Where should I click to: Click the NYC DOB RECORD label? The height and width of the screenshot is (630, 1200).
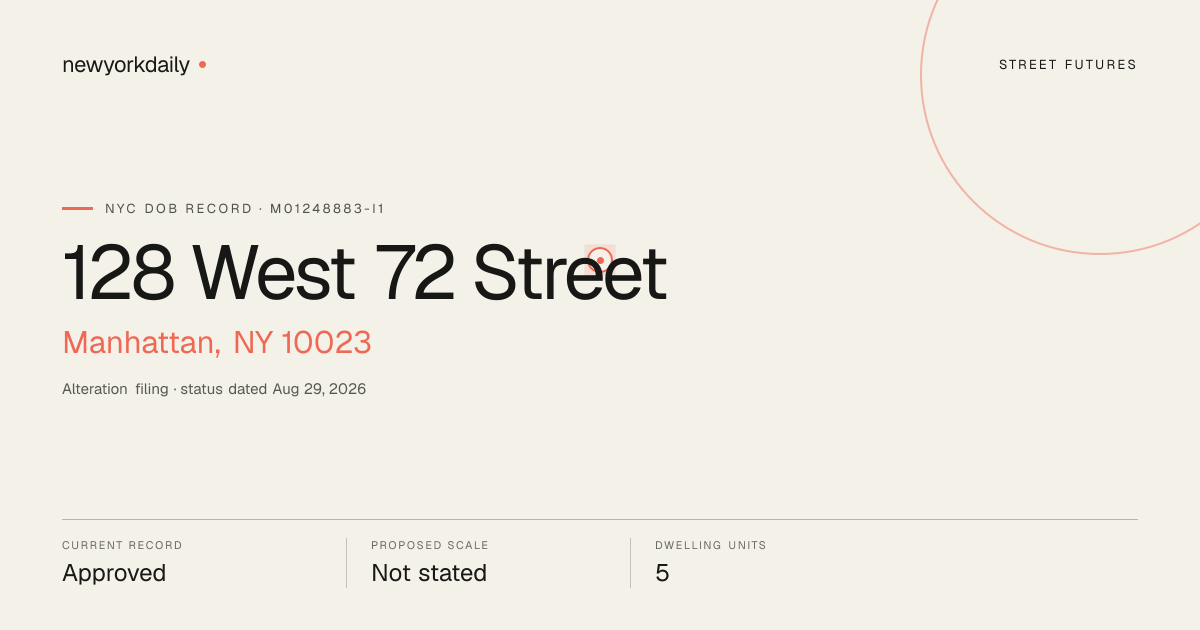coord(179,209)
